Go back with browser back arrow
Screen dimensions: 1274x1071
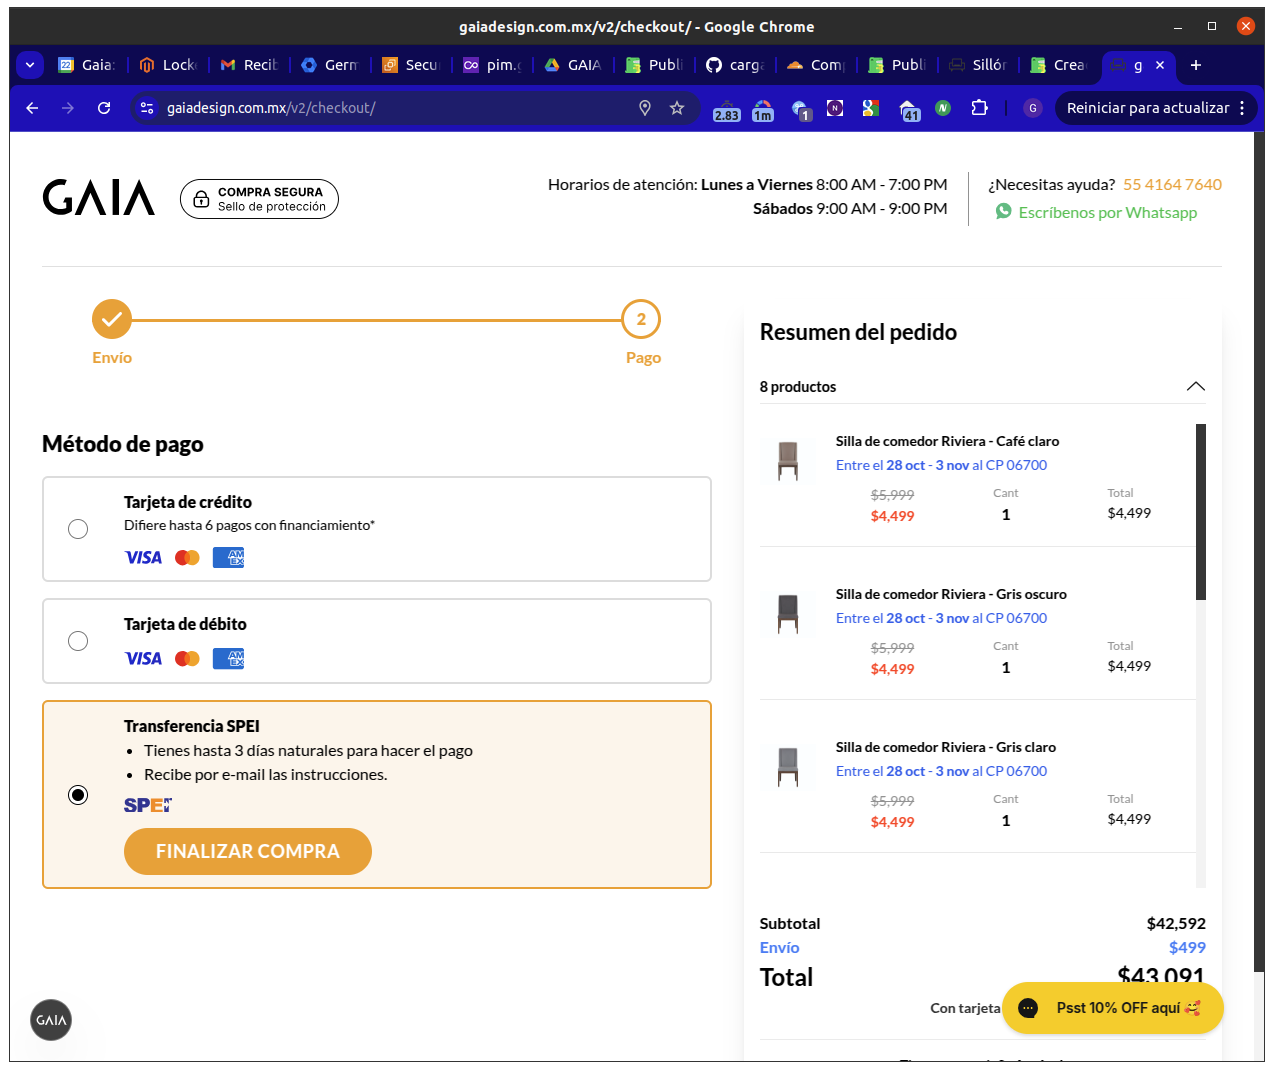point(32,108)
